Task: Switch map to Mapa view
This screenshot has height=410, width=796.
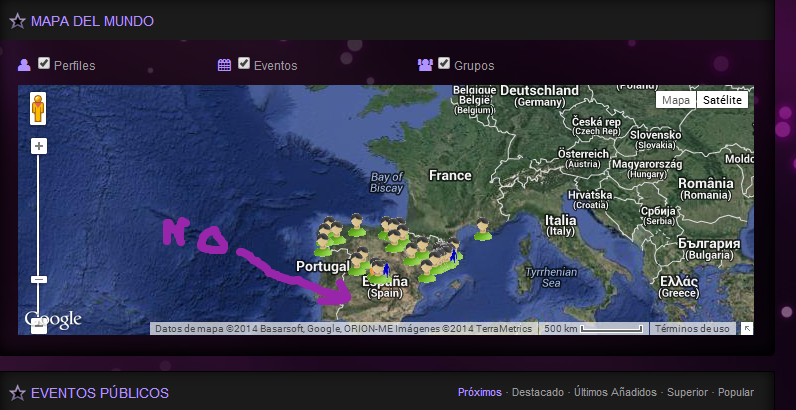Action: [x=676, y=100]
